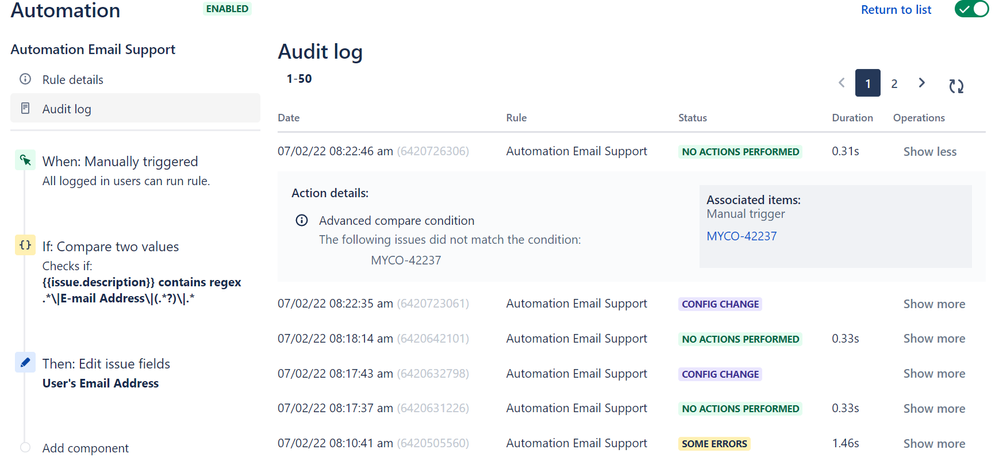Click Advanced compare condition text

tap(396, 221)
